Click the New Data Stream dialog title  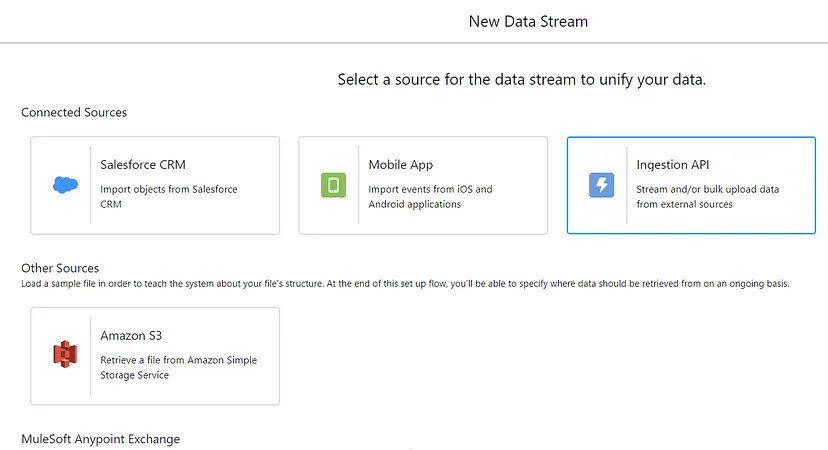coord(528,22)
